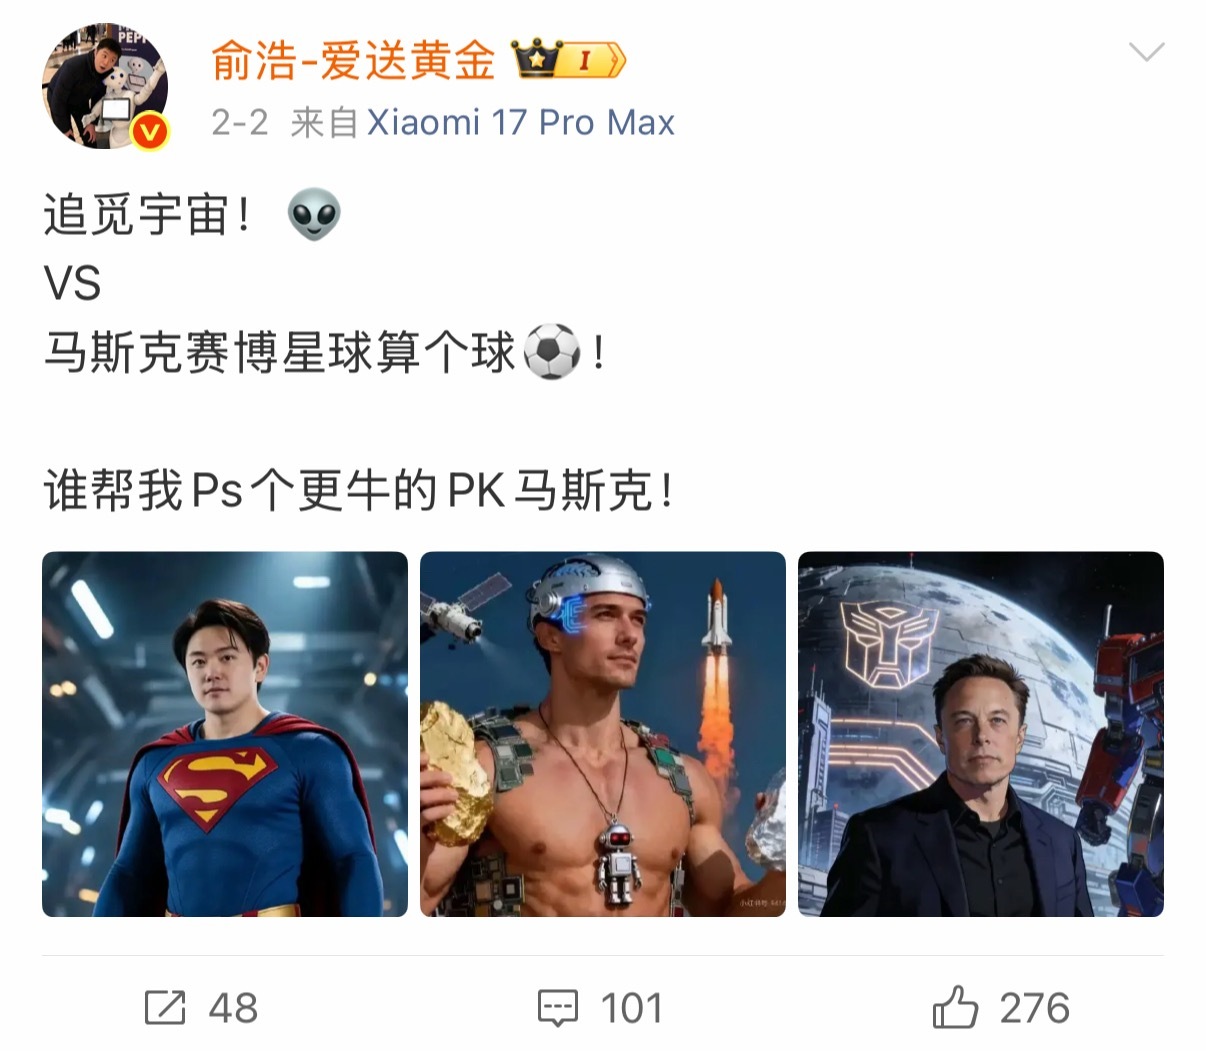Open the shirtless man with rocket image
The height and width of the screenshot is (1051, 1206).
click(x=603, y=734)
